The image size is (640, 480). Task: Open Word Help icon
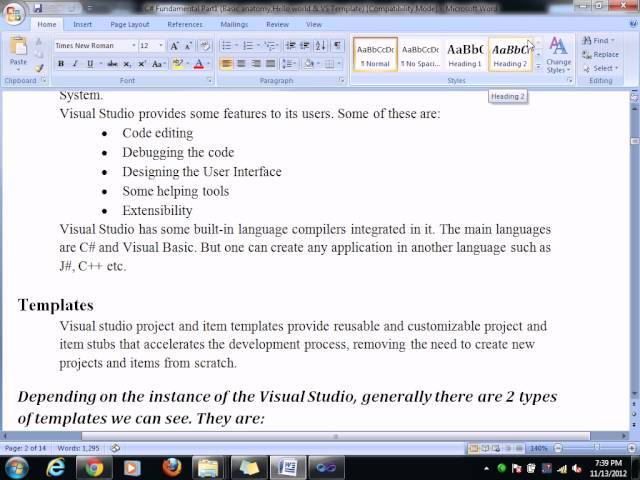(634, 24)
